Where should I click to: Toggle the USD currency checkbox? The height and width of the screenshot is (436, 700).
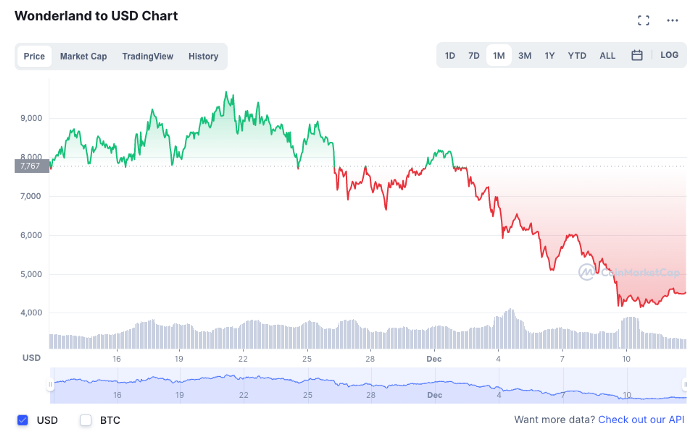pyautogui.click(x=23, y=420)
